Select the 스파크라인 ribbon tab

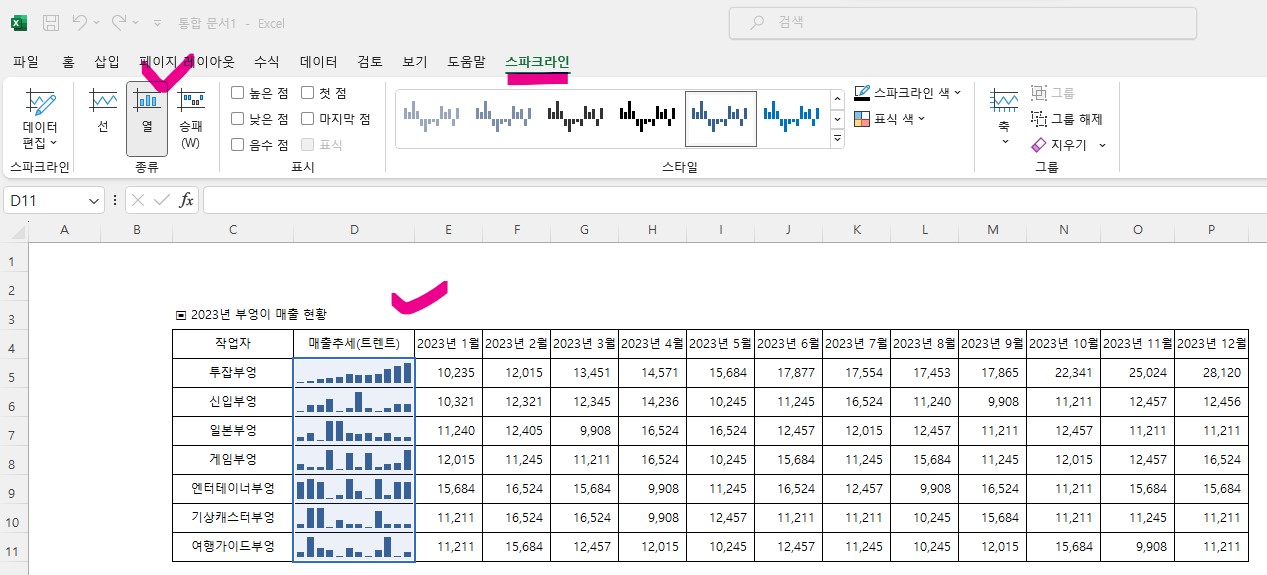(538, 62)
